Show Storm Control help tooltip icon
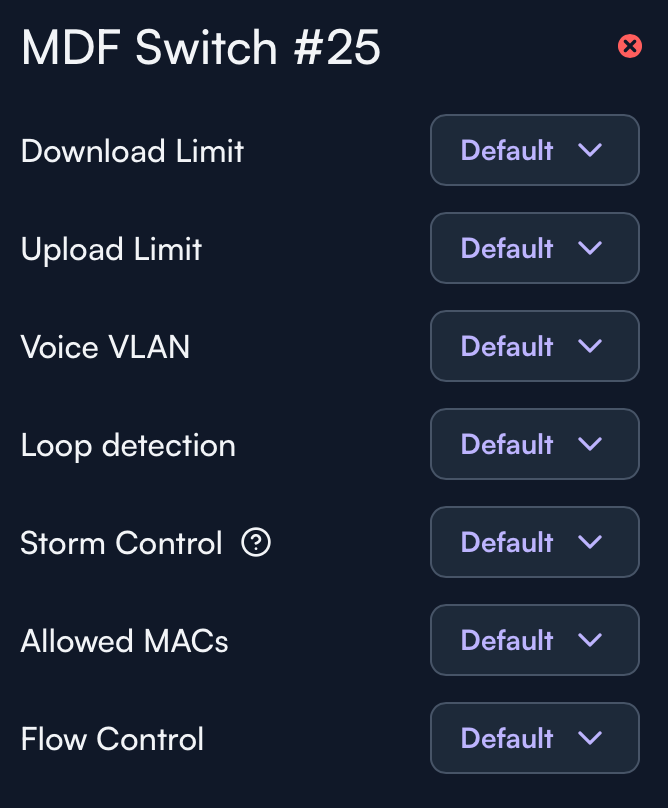 pyautogui.click(x=257, y=543)
